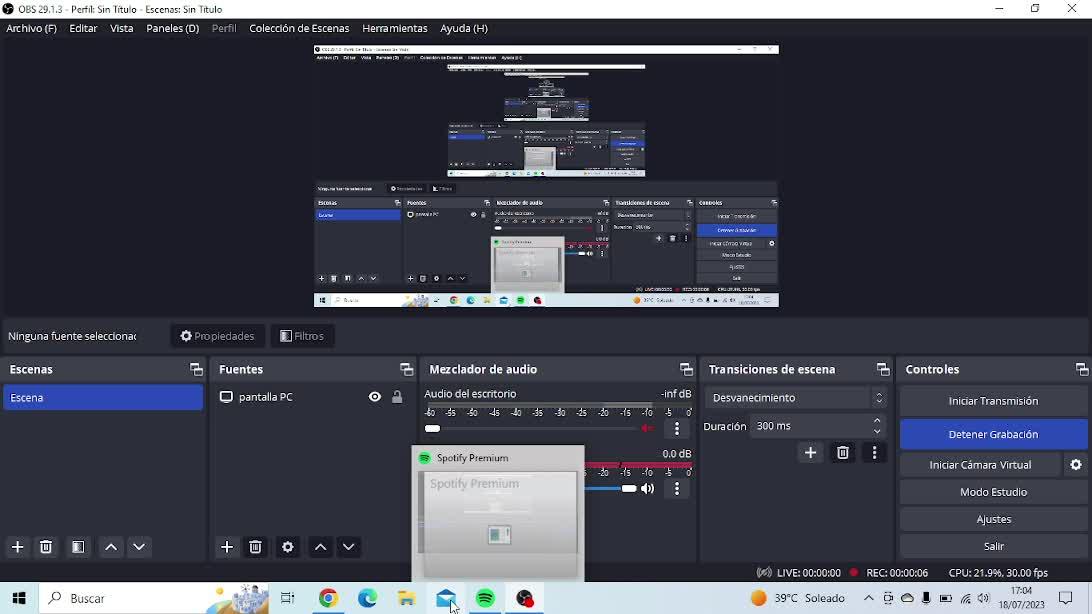Toggle visibility of pantalla PC source
Screen dimensions: 1092x614
pyautogui.click(x=375, y=397)
